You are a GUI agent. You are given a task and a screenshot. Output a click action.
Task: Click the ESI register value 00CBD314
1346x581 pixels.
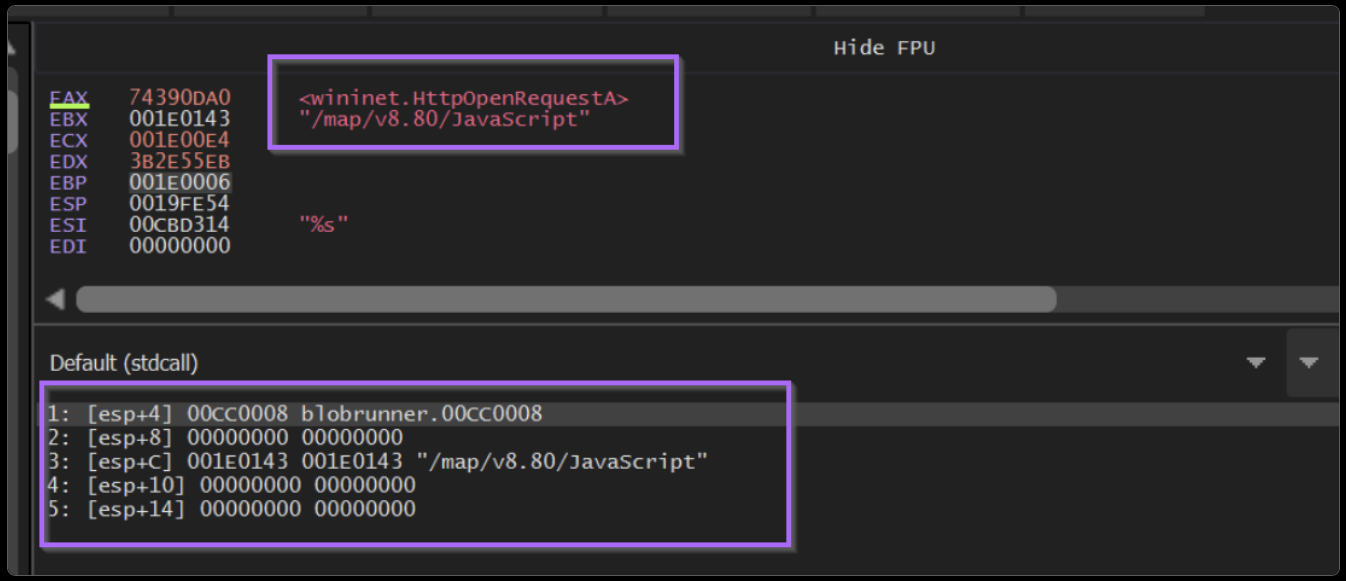[x=180, y=225]
